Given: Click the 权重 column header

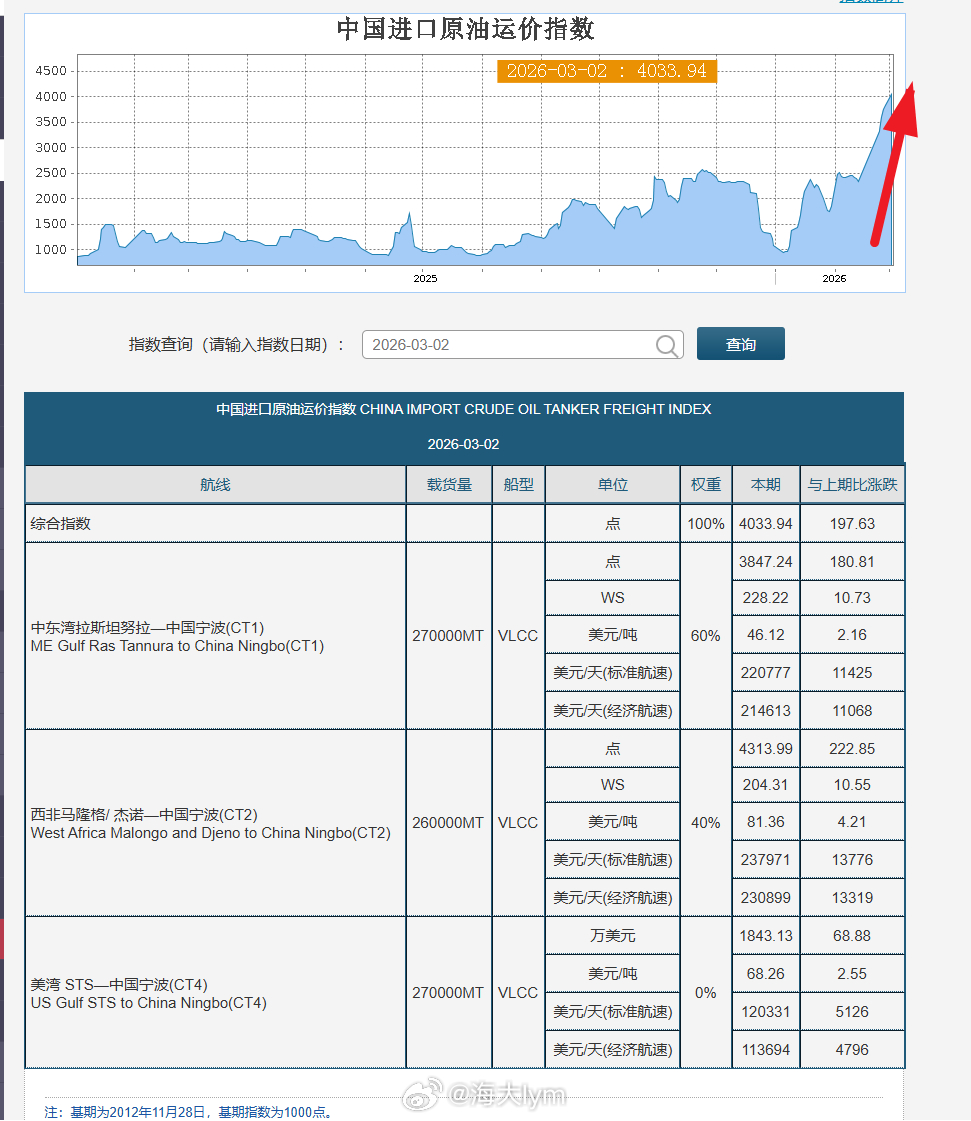Looking at the screenshot, I should point(705,484).
